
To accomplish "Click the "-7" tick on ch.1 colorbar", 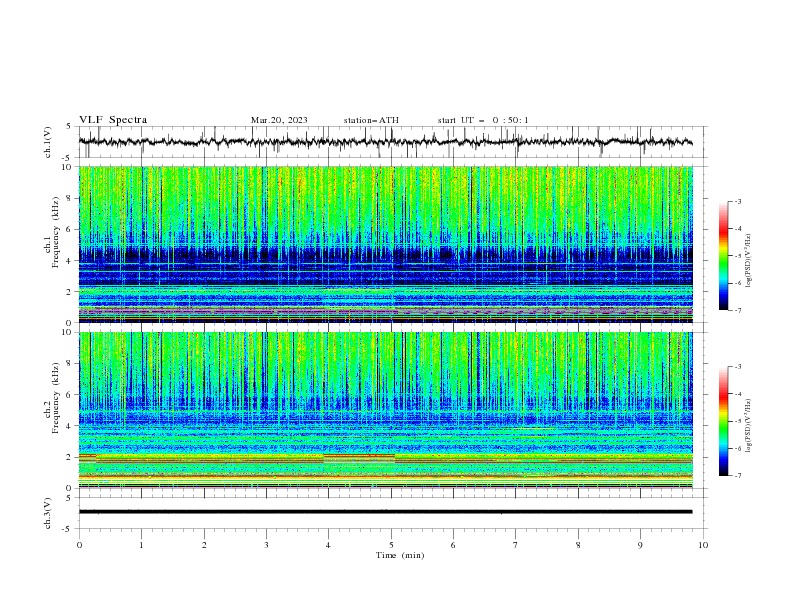I will 738,310.
